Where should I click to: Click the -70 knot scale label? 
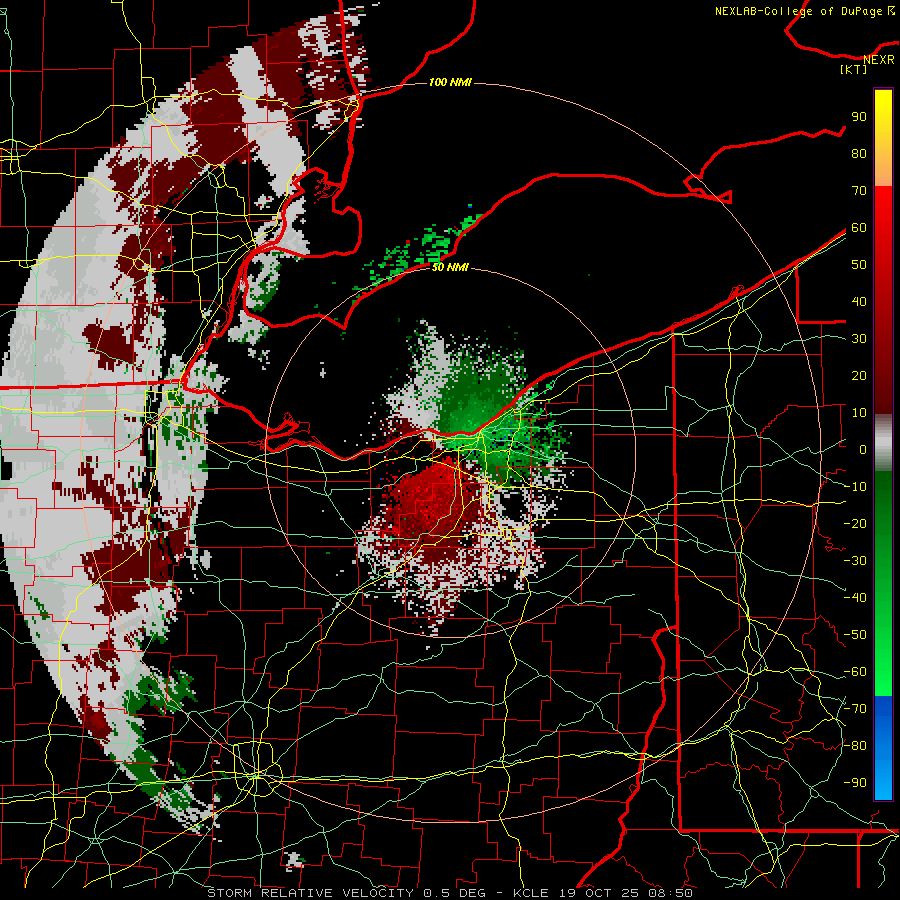(855, 709)
